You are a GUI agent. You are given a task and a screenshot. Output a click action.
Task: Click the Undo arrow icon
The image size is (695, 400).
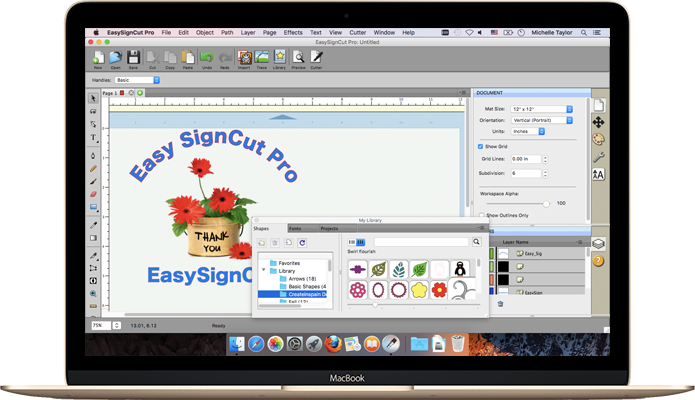point(206,57)
